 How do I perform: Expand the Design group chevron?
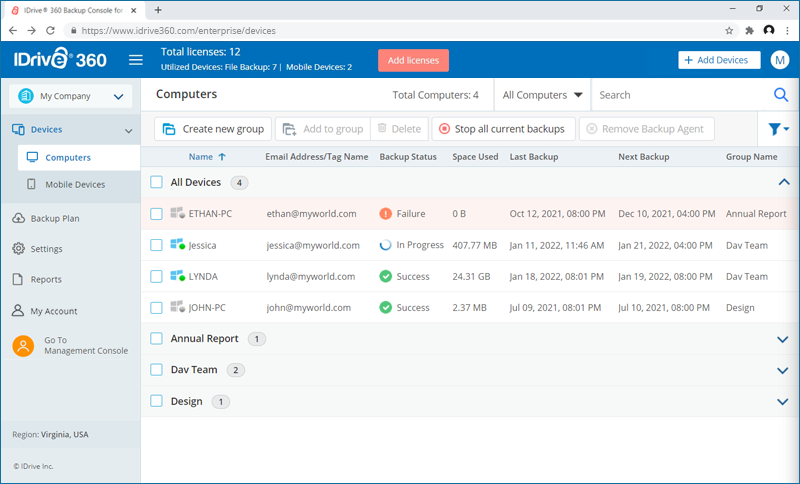(783, 402)
